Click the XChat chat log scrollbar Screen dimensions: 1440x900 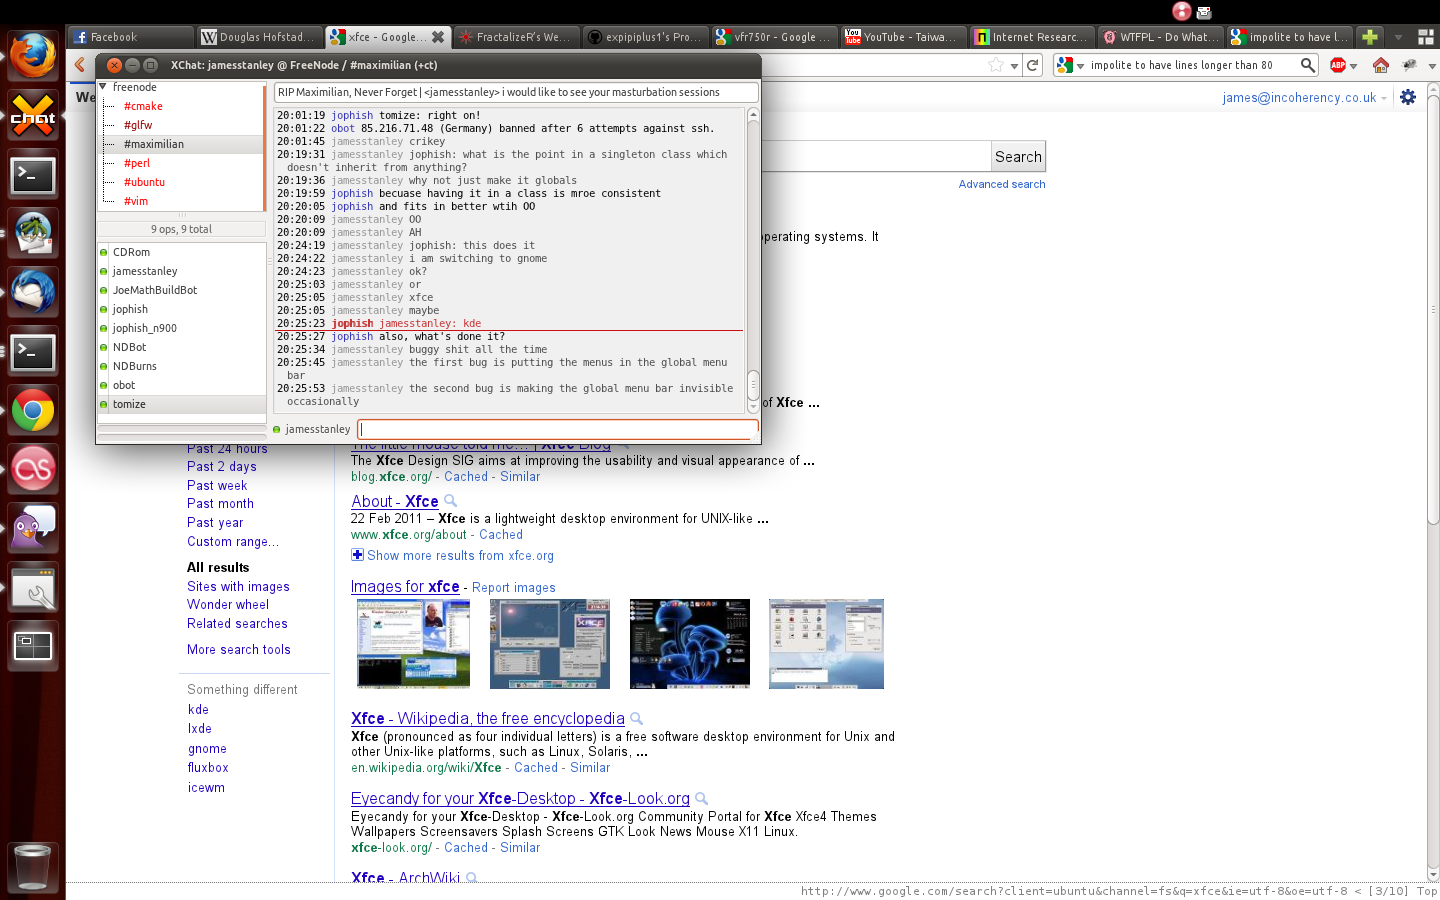753,384
